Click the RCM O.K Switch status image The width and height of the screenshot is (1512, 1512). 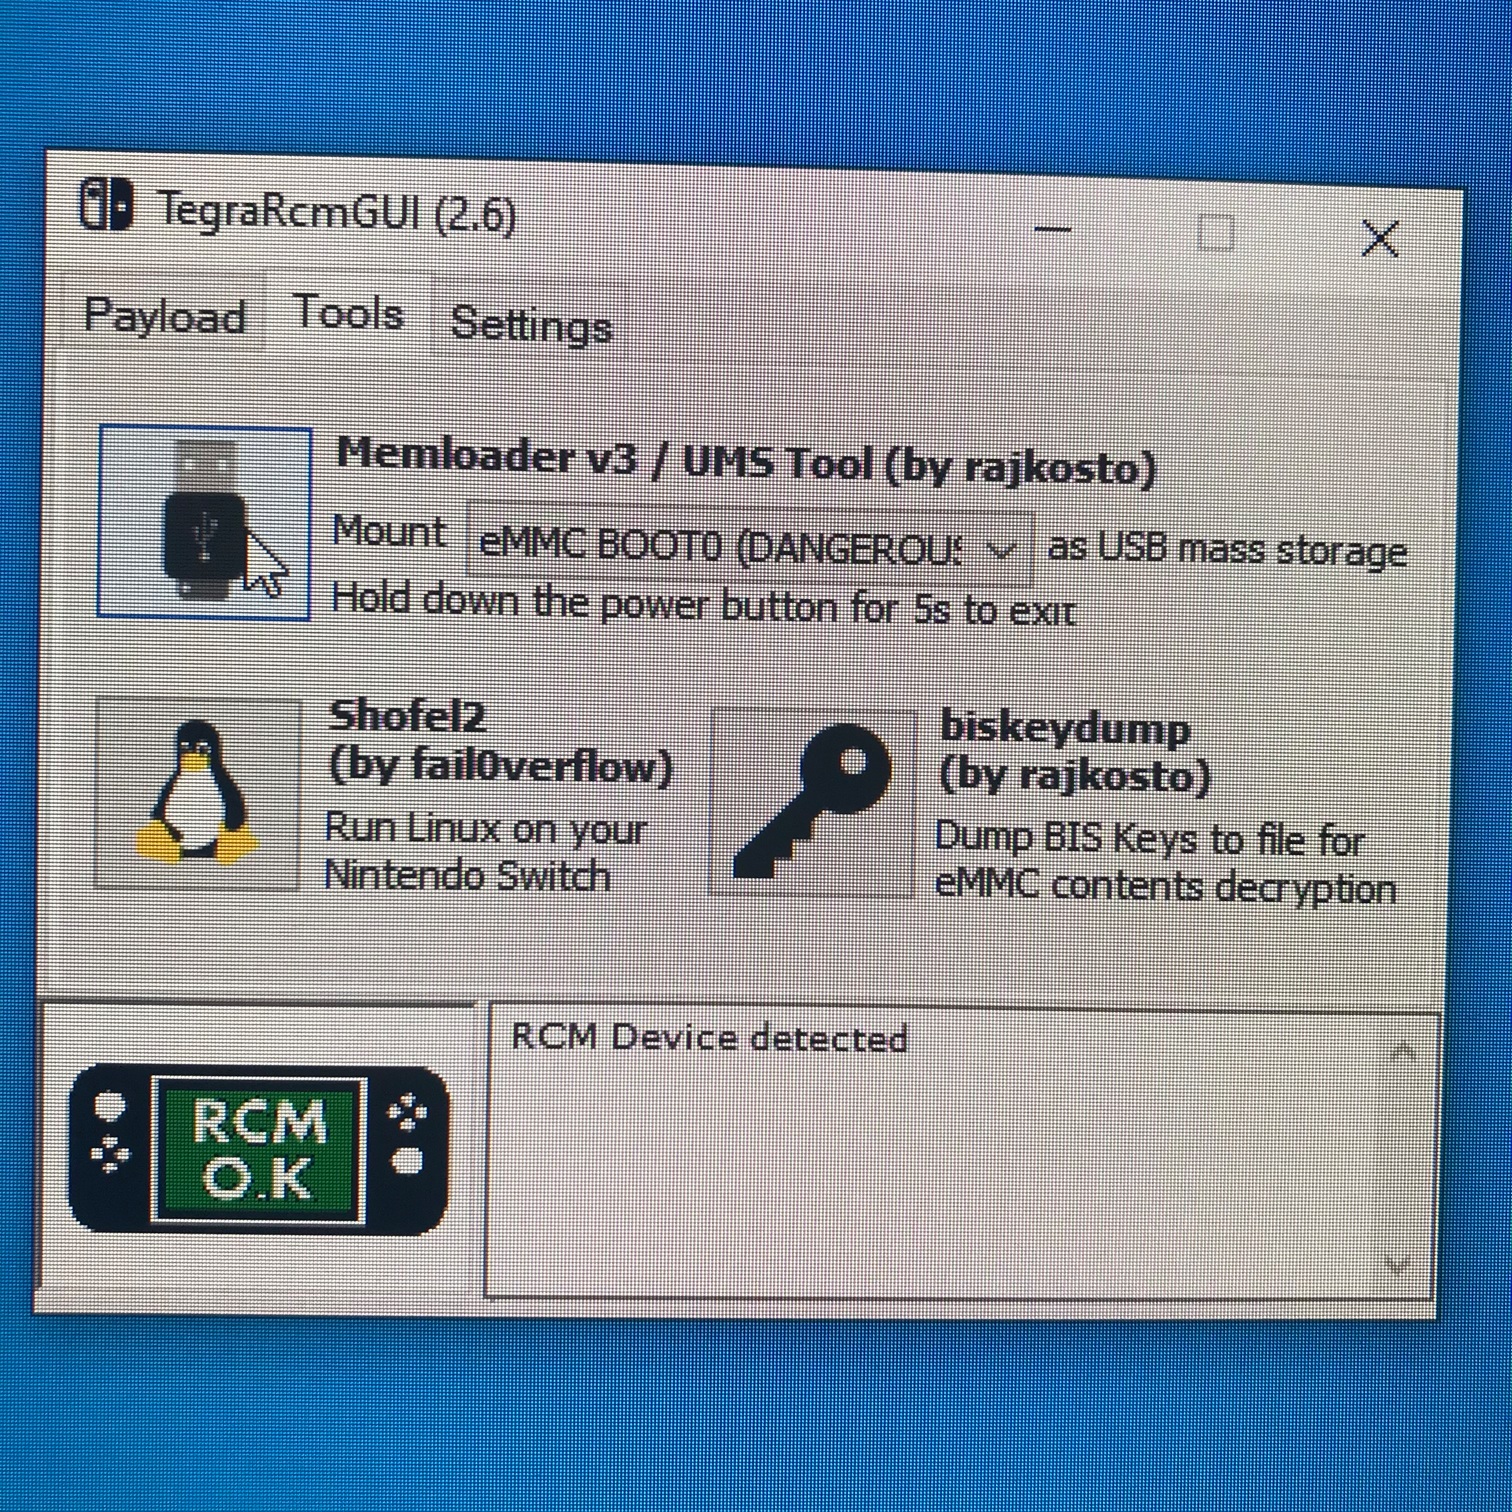[259, 1150]
